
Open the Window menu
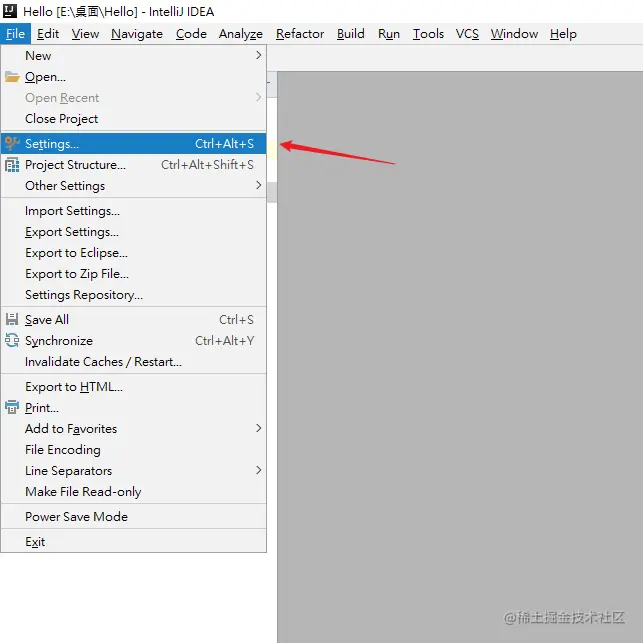click(x=514, y=34)
